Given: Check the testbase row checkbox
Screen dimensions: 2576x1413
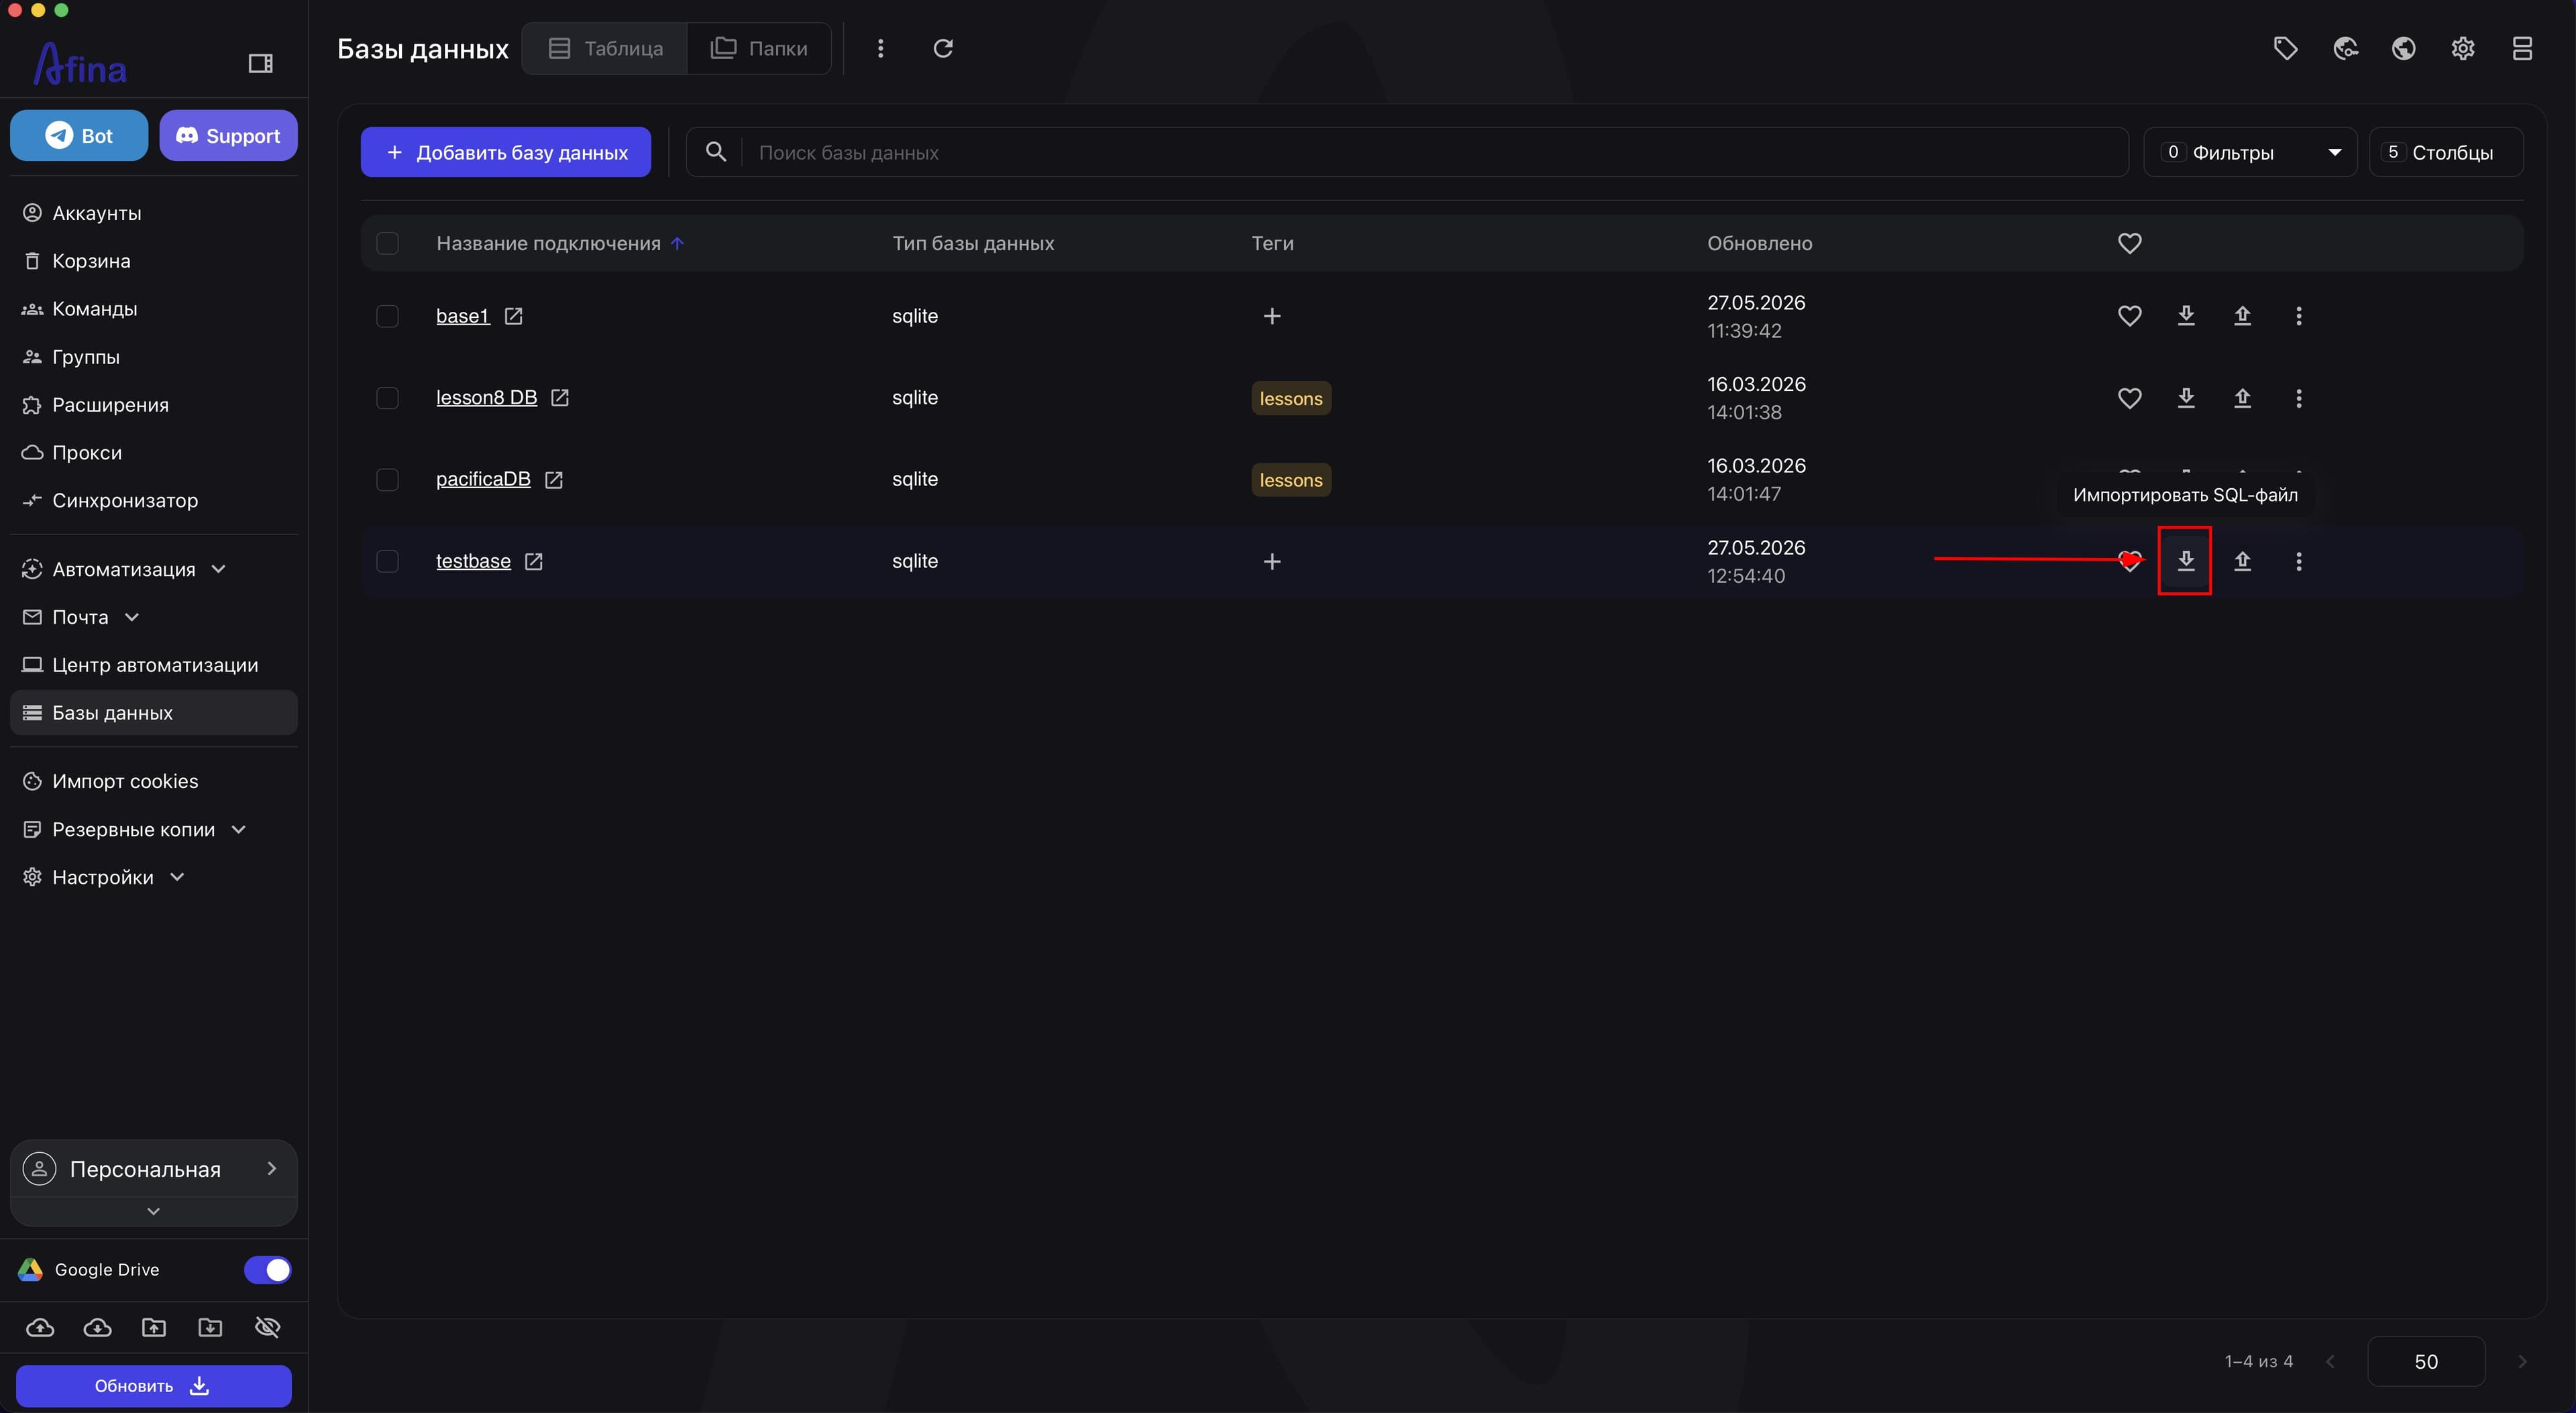Looking at the screenshot, I should [x=387, y=562].
